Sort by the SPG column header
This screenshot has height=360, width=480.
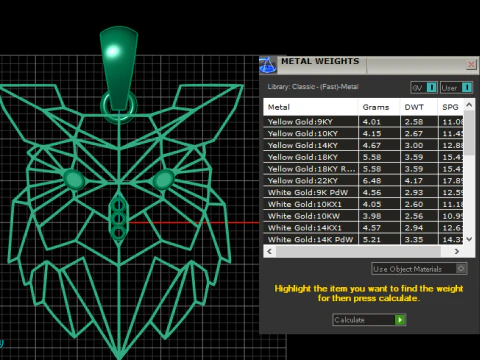tap(450, 107)
